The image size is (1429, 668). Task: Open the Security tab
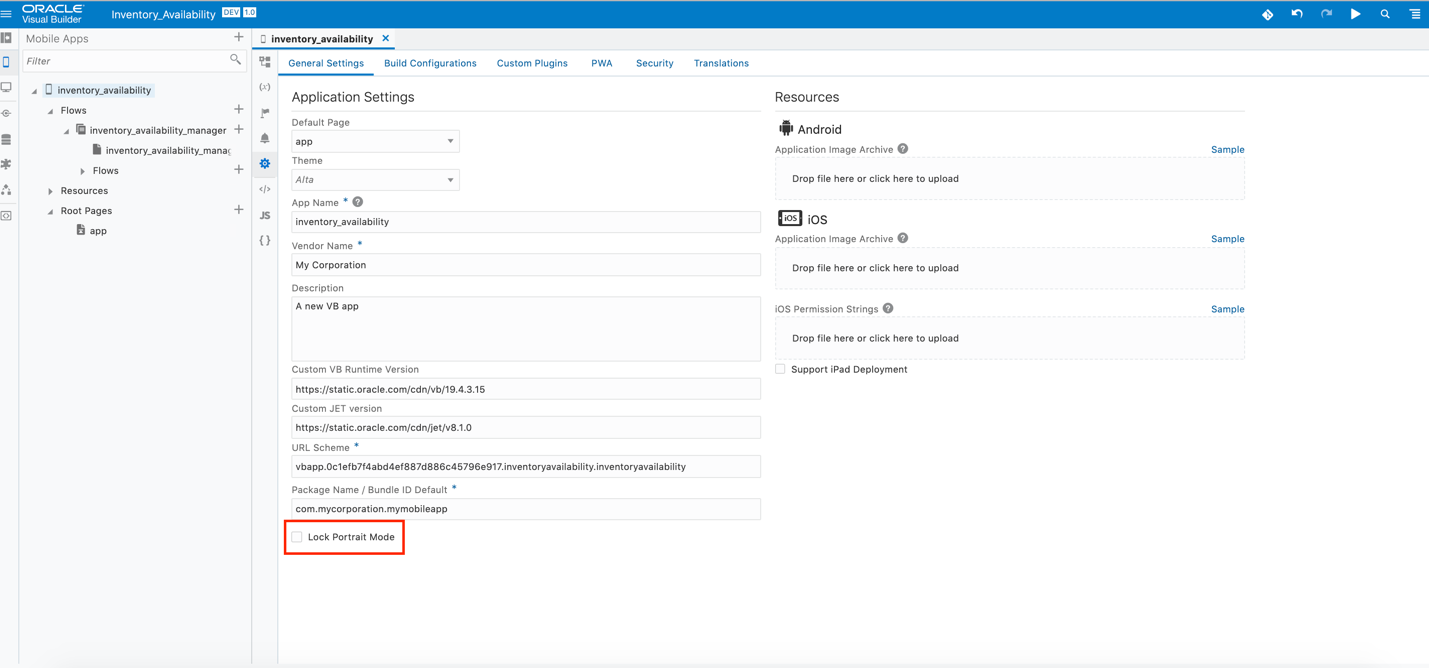pos(655,63)
